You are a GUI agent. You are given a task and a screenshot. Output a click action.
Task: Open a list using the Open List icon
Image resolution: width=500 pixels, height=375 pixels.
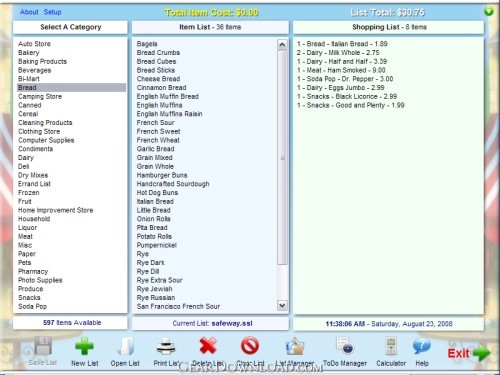[x=126, y=346]
